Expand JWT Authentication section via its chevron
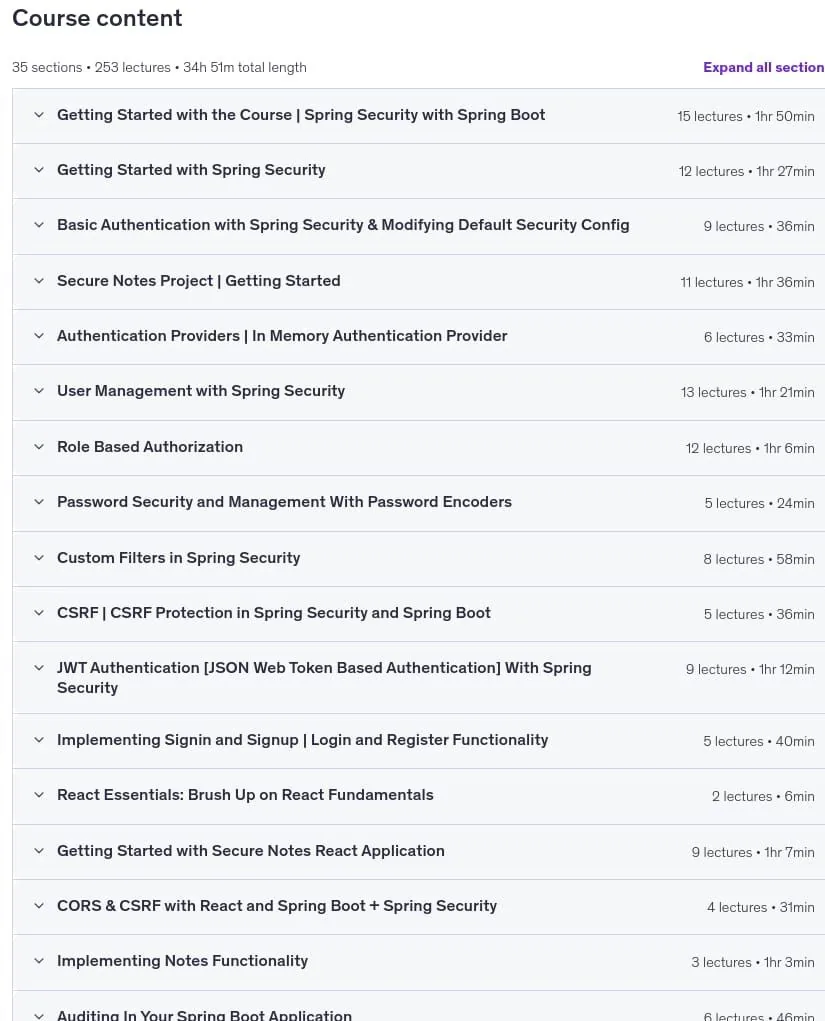Image resolution: width=825 pixels, height=1021 pixels. (39, 668)
